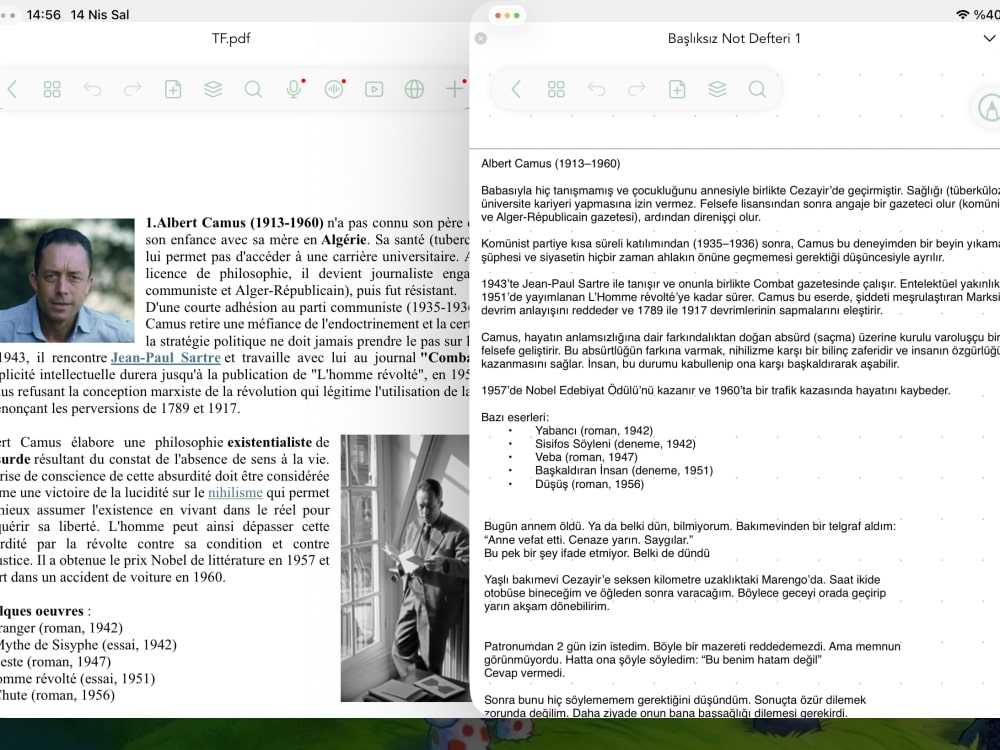The image size is (1000, 750).
Task: Open the web browser globe icon
Action: click(x=415, y=89)
